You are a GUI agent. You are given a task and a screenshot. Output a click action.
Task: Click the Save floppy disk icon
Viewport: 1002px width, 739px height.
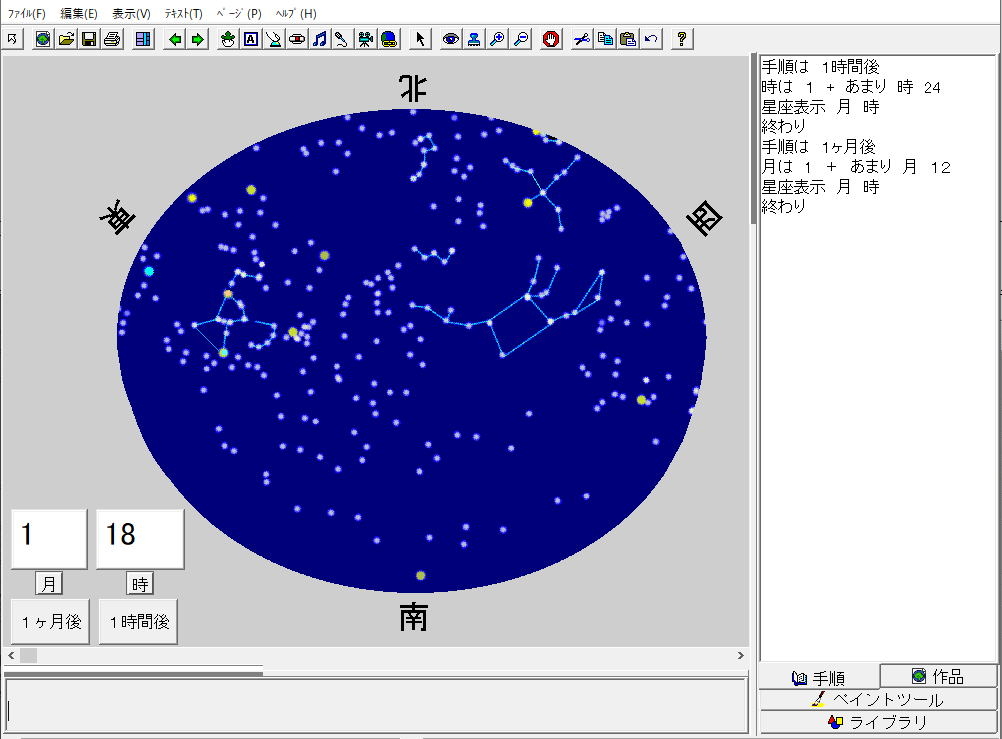click(x=89, y=39)
